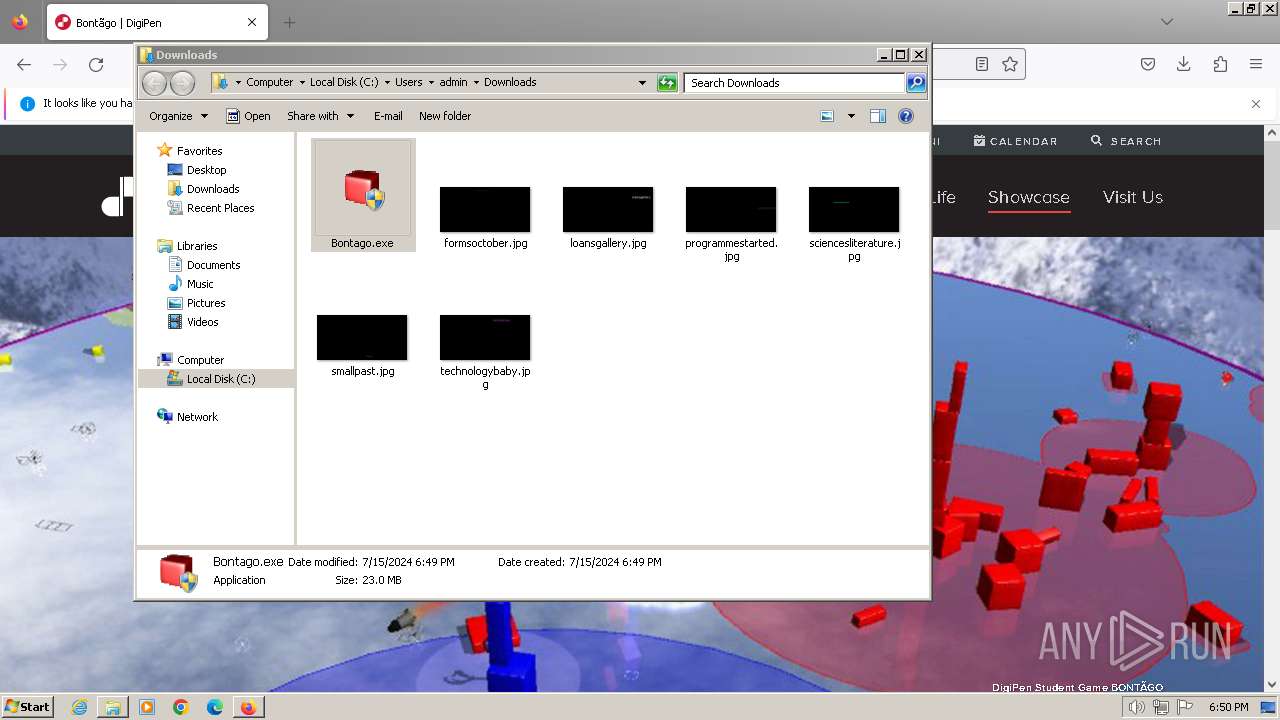Click the Explorer help question mark icon
1280x720 pixels.
click(x=906, y=116)
